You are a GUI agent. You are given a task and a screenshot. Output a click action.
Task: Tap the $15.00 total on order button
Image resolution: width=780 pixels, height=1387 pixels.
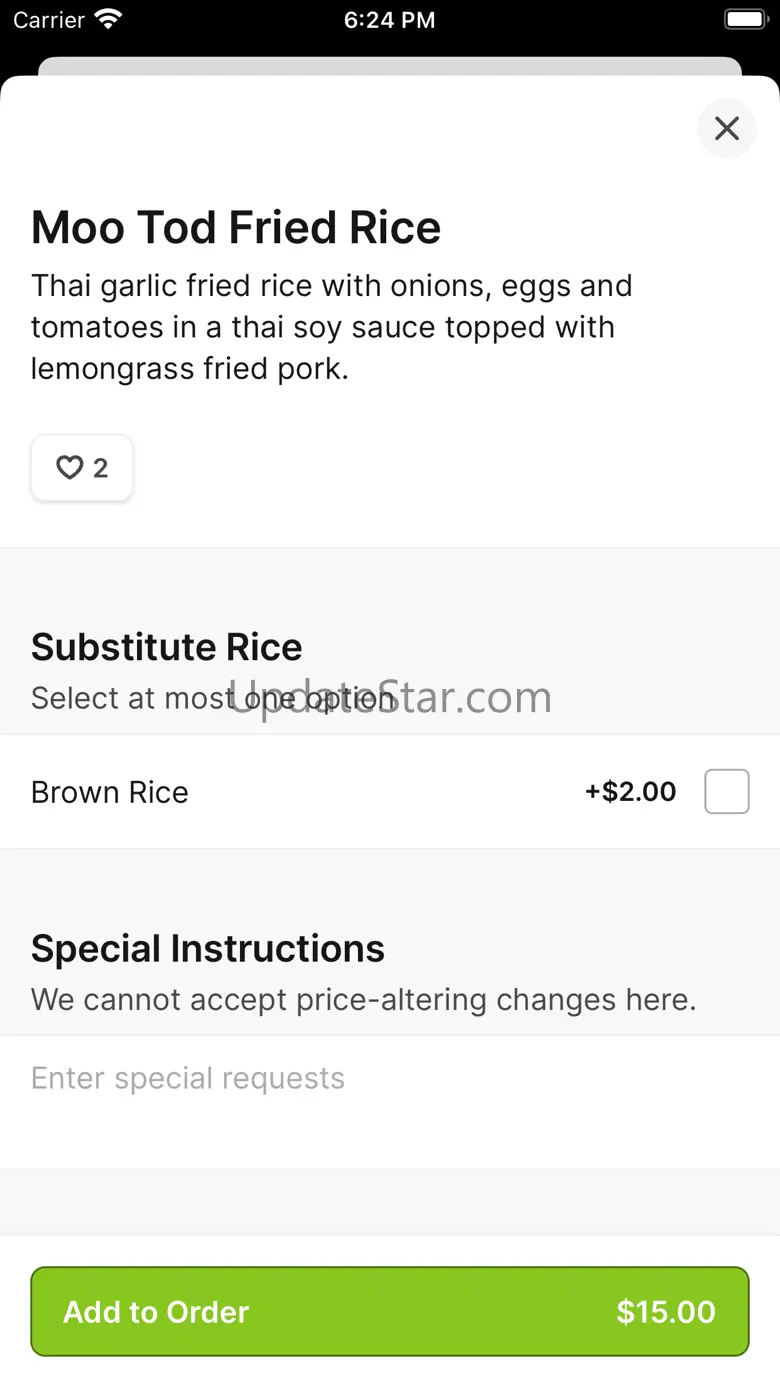pyautogui.click(x=665, y=1312)
